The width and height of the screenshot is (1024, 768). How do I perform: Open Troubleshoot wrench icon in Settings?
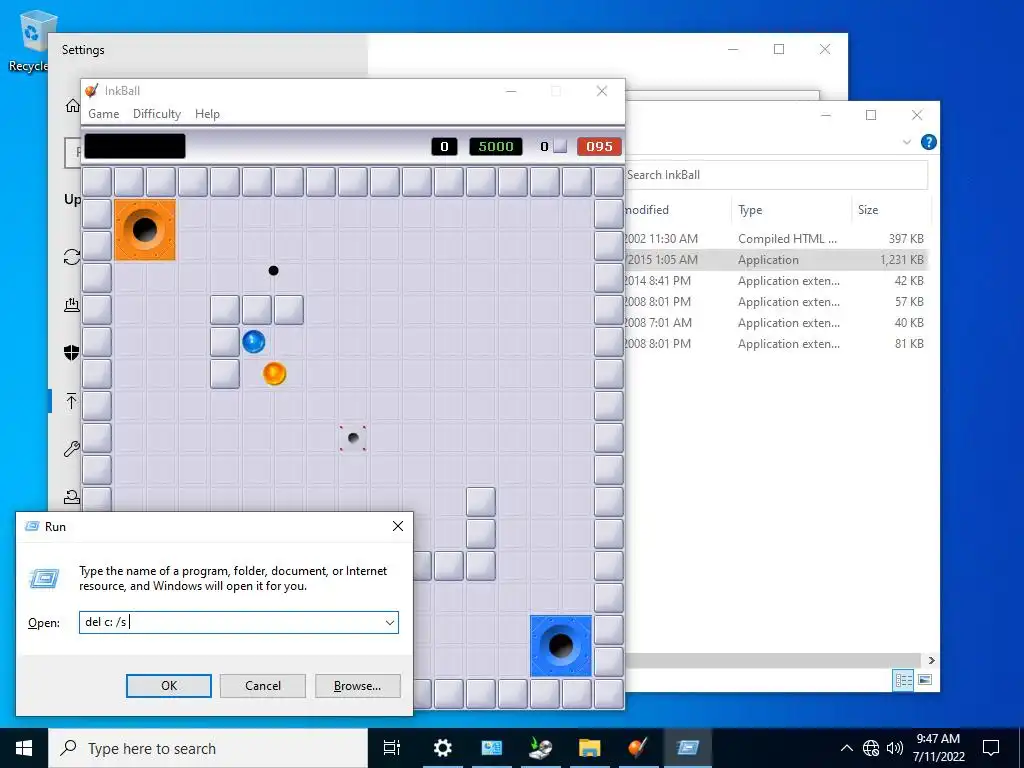coord(72,449)
